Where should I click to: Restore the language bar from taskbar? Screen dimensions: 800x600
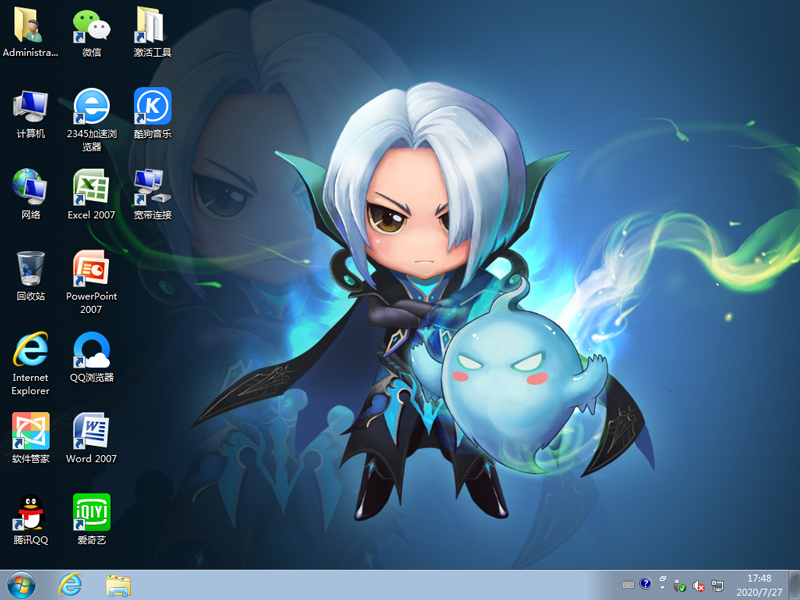663,579
